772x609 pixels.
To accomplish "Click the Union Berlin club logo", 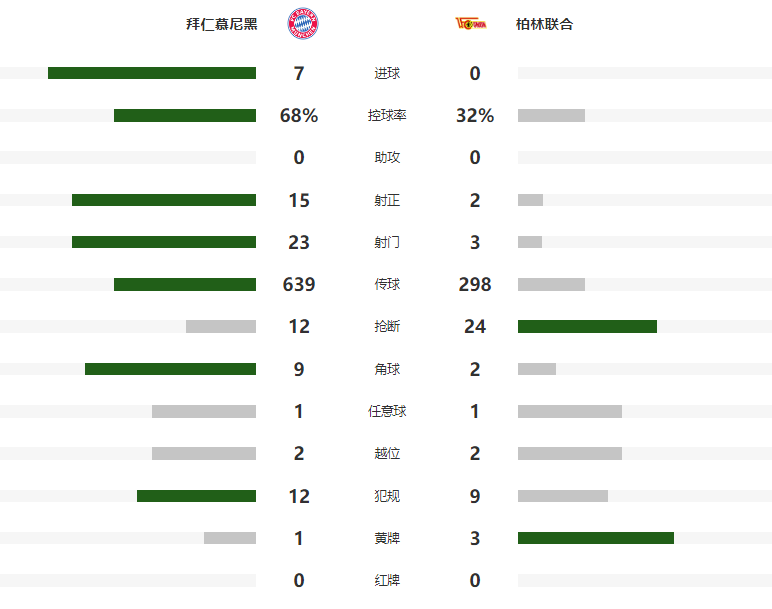I will coord(471,24).
